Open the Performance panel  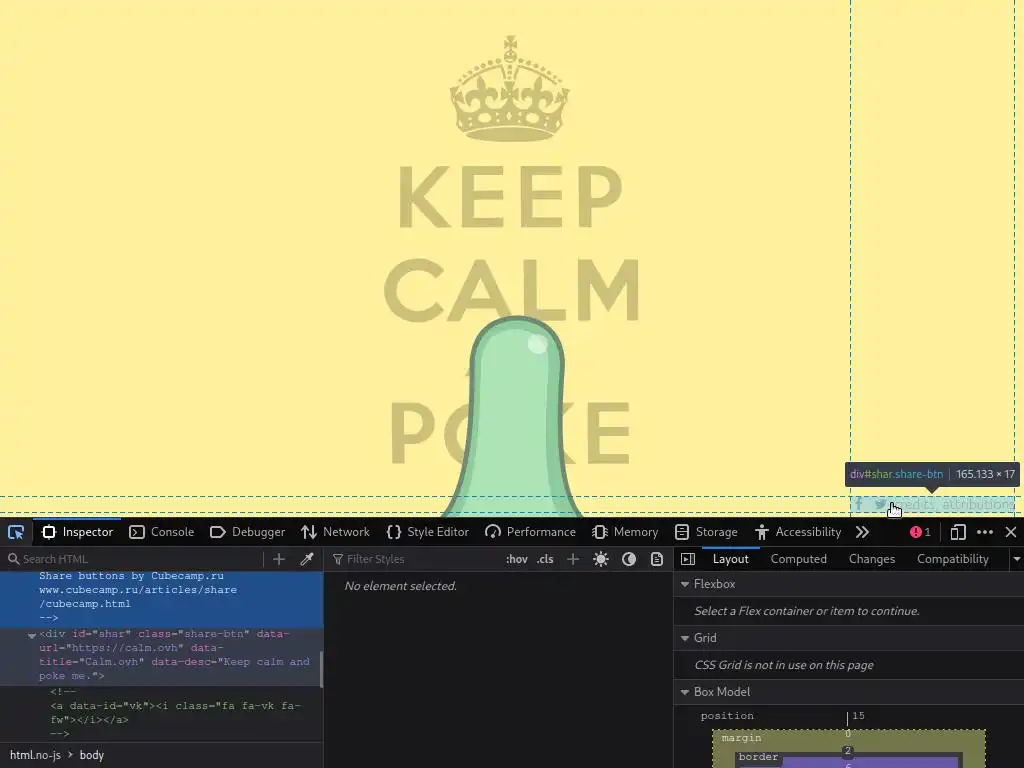coord(531,532)
